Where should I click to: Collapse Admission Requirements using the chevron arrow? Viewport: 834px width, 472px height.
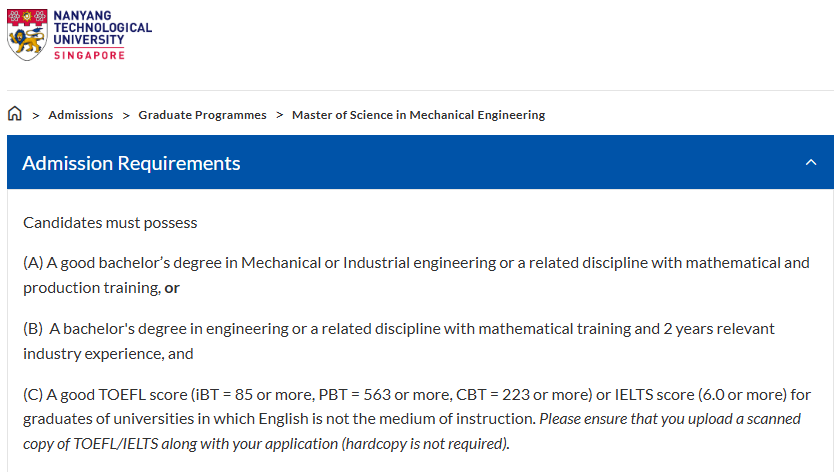[811, 163]
